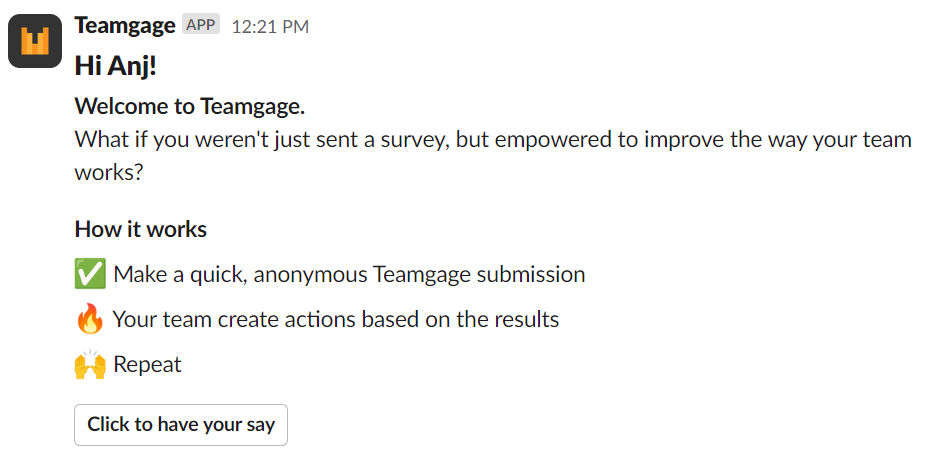
Task: Click the word 'results' in the second step
Action: click(526, 320)
